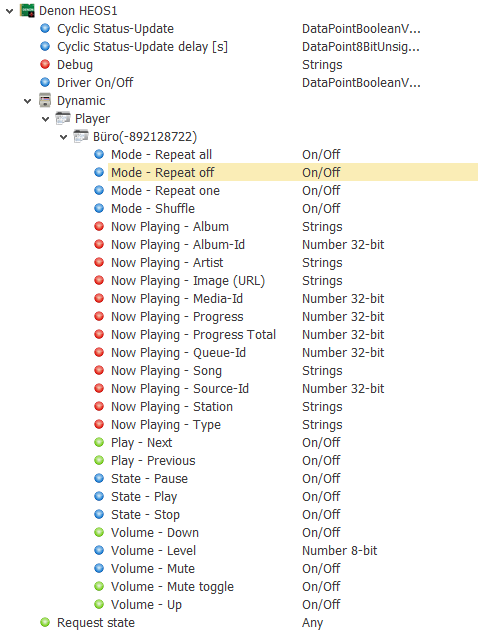Viewport: 478px width, 639px height.
Task: Select Now Playing - Album-Id entry
Action: (x=178, y=245)
